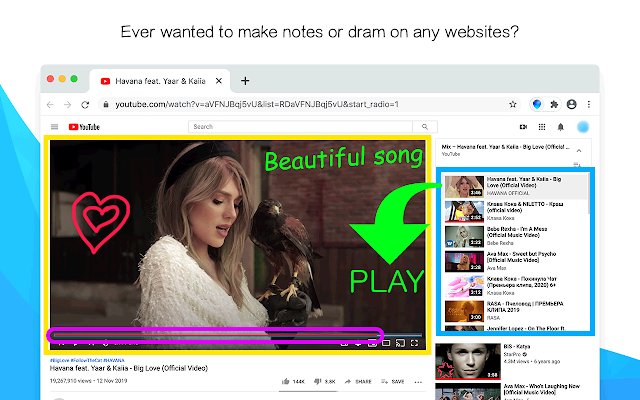Close the Havana feat. Yaar & Kaiia tab

coord(219,81)
